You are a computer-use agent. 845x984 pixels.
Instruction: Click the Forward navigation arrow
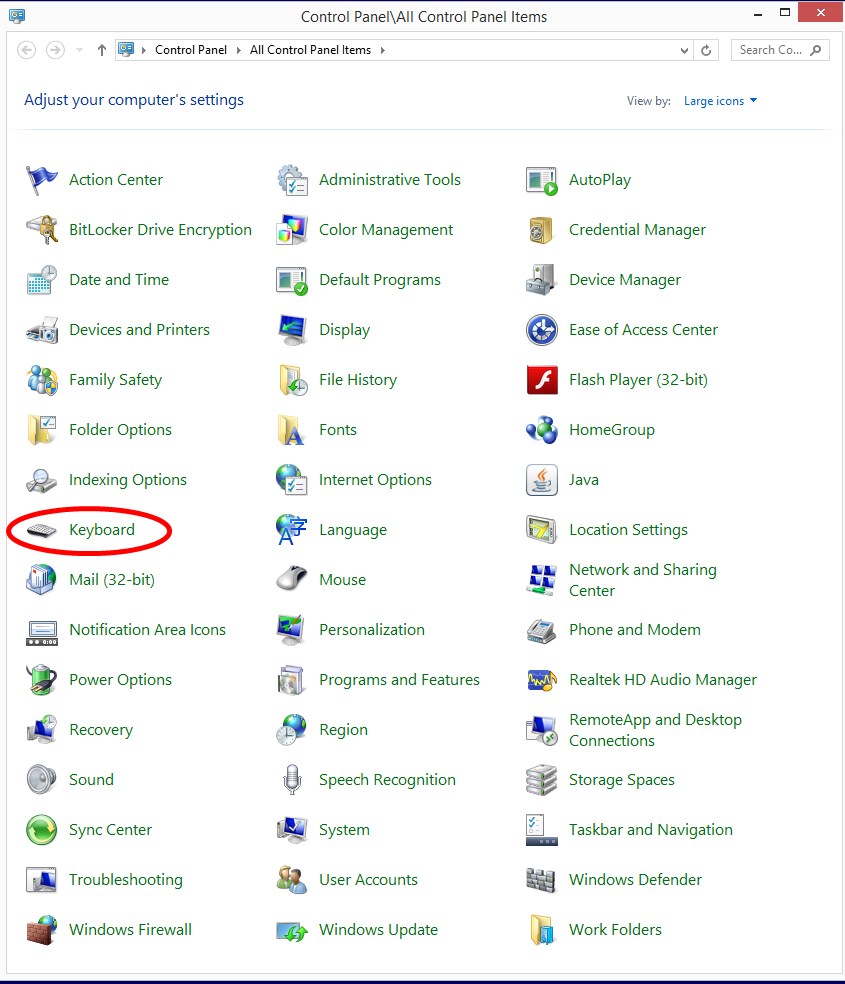(55, 50)
